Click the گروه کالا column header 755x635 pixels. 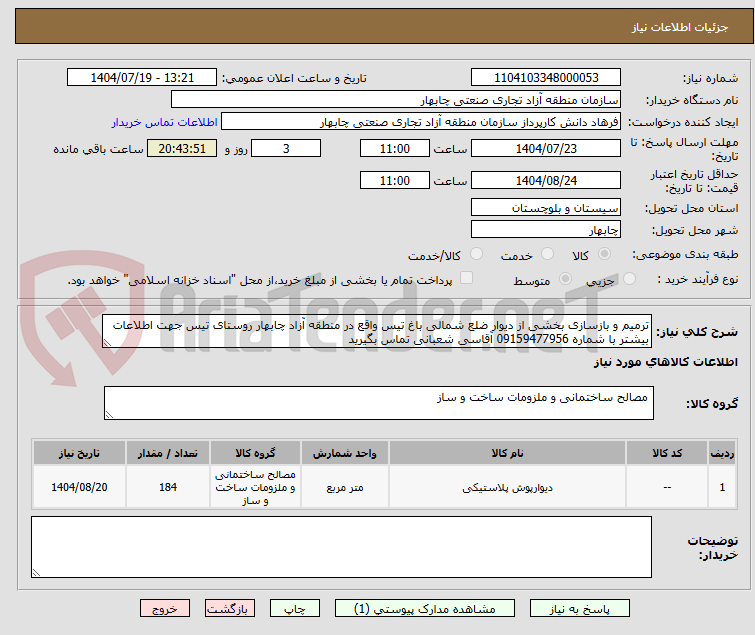[x=255, y=453]
